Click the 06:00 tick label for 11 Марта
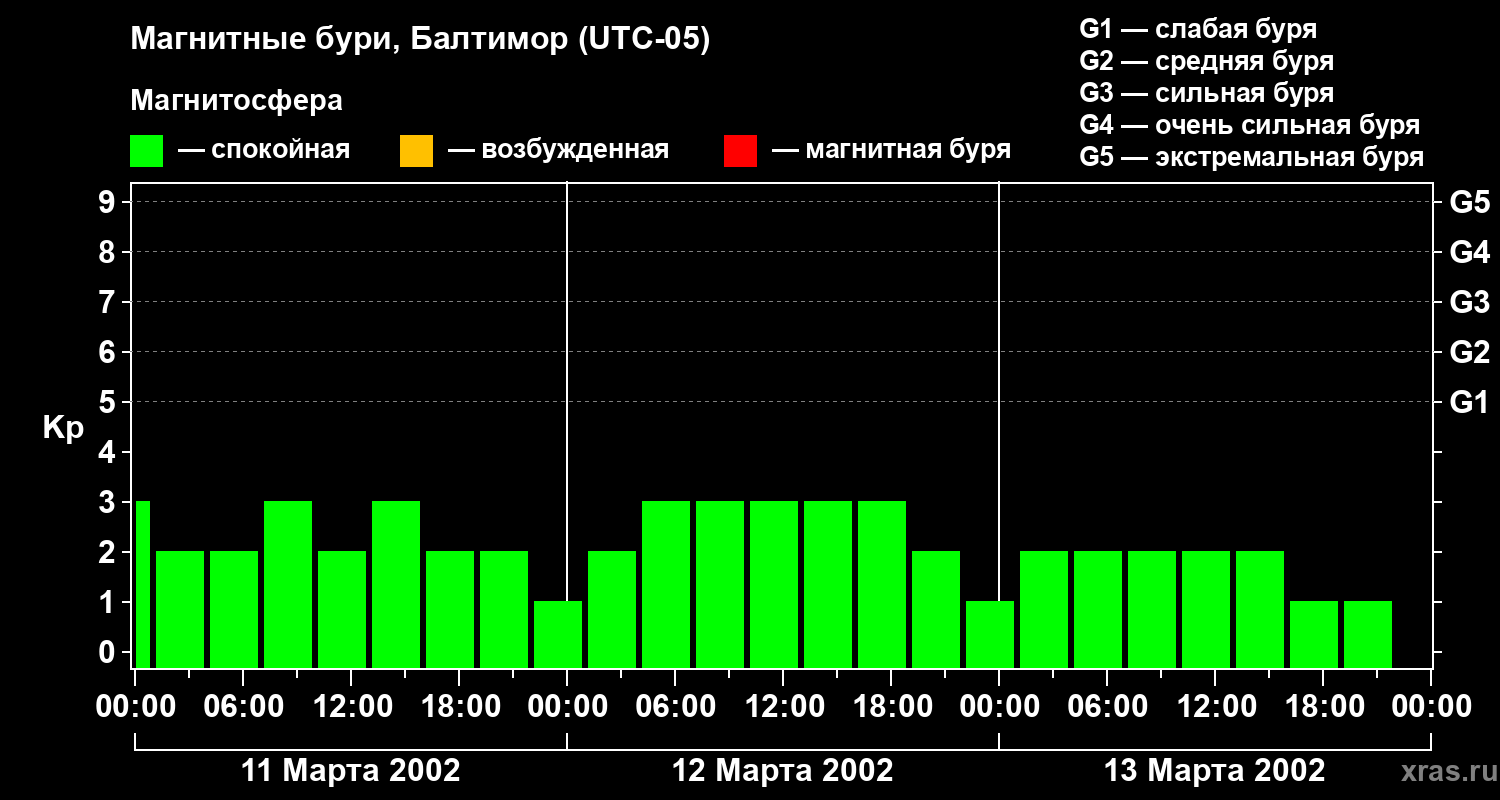Screen dimensions: 1500x800 (x=243, y=707)
